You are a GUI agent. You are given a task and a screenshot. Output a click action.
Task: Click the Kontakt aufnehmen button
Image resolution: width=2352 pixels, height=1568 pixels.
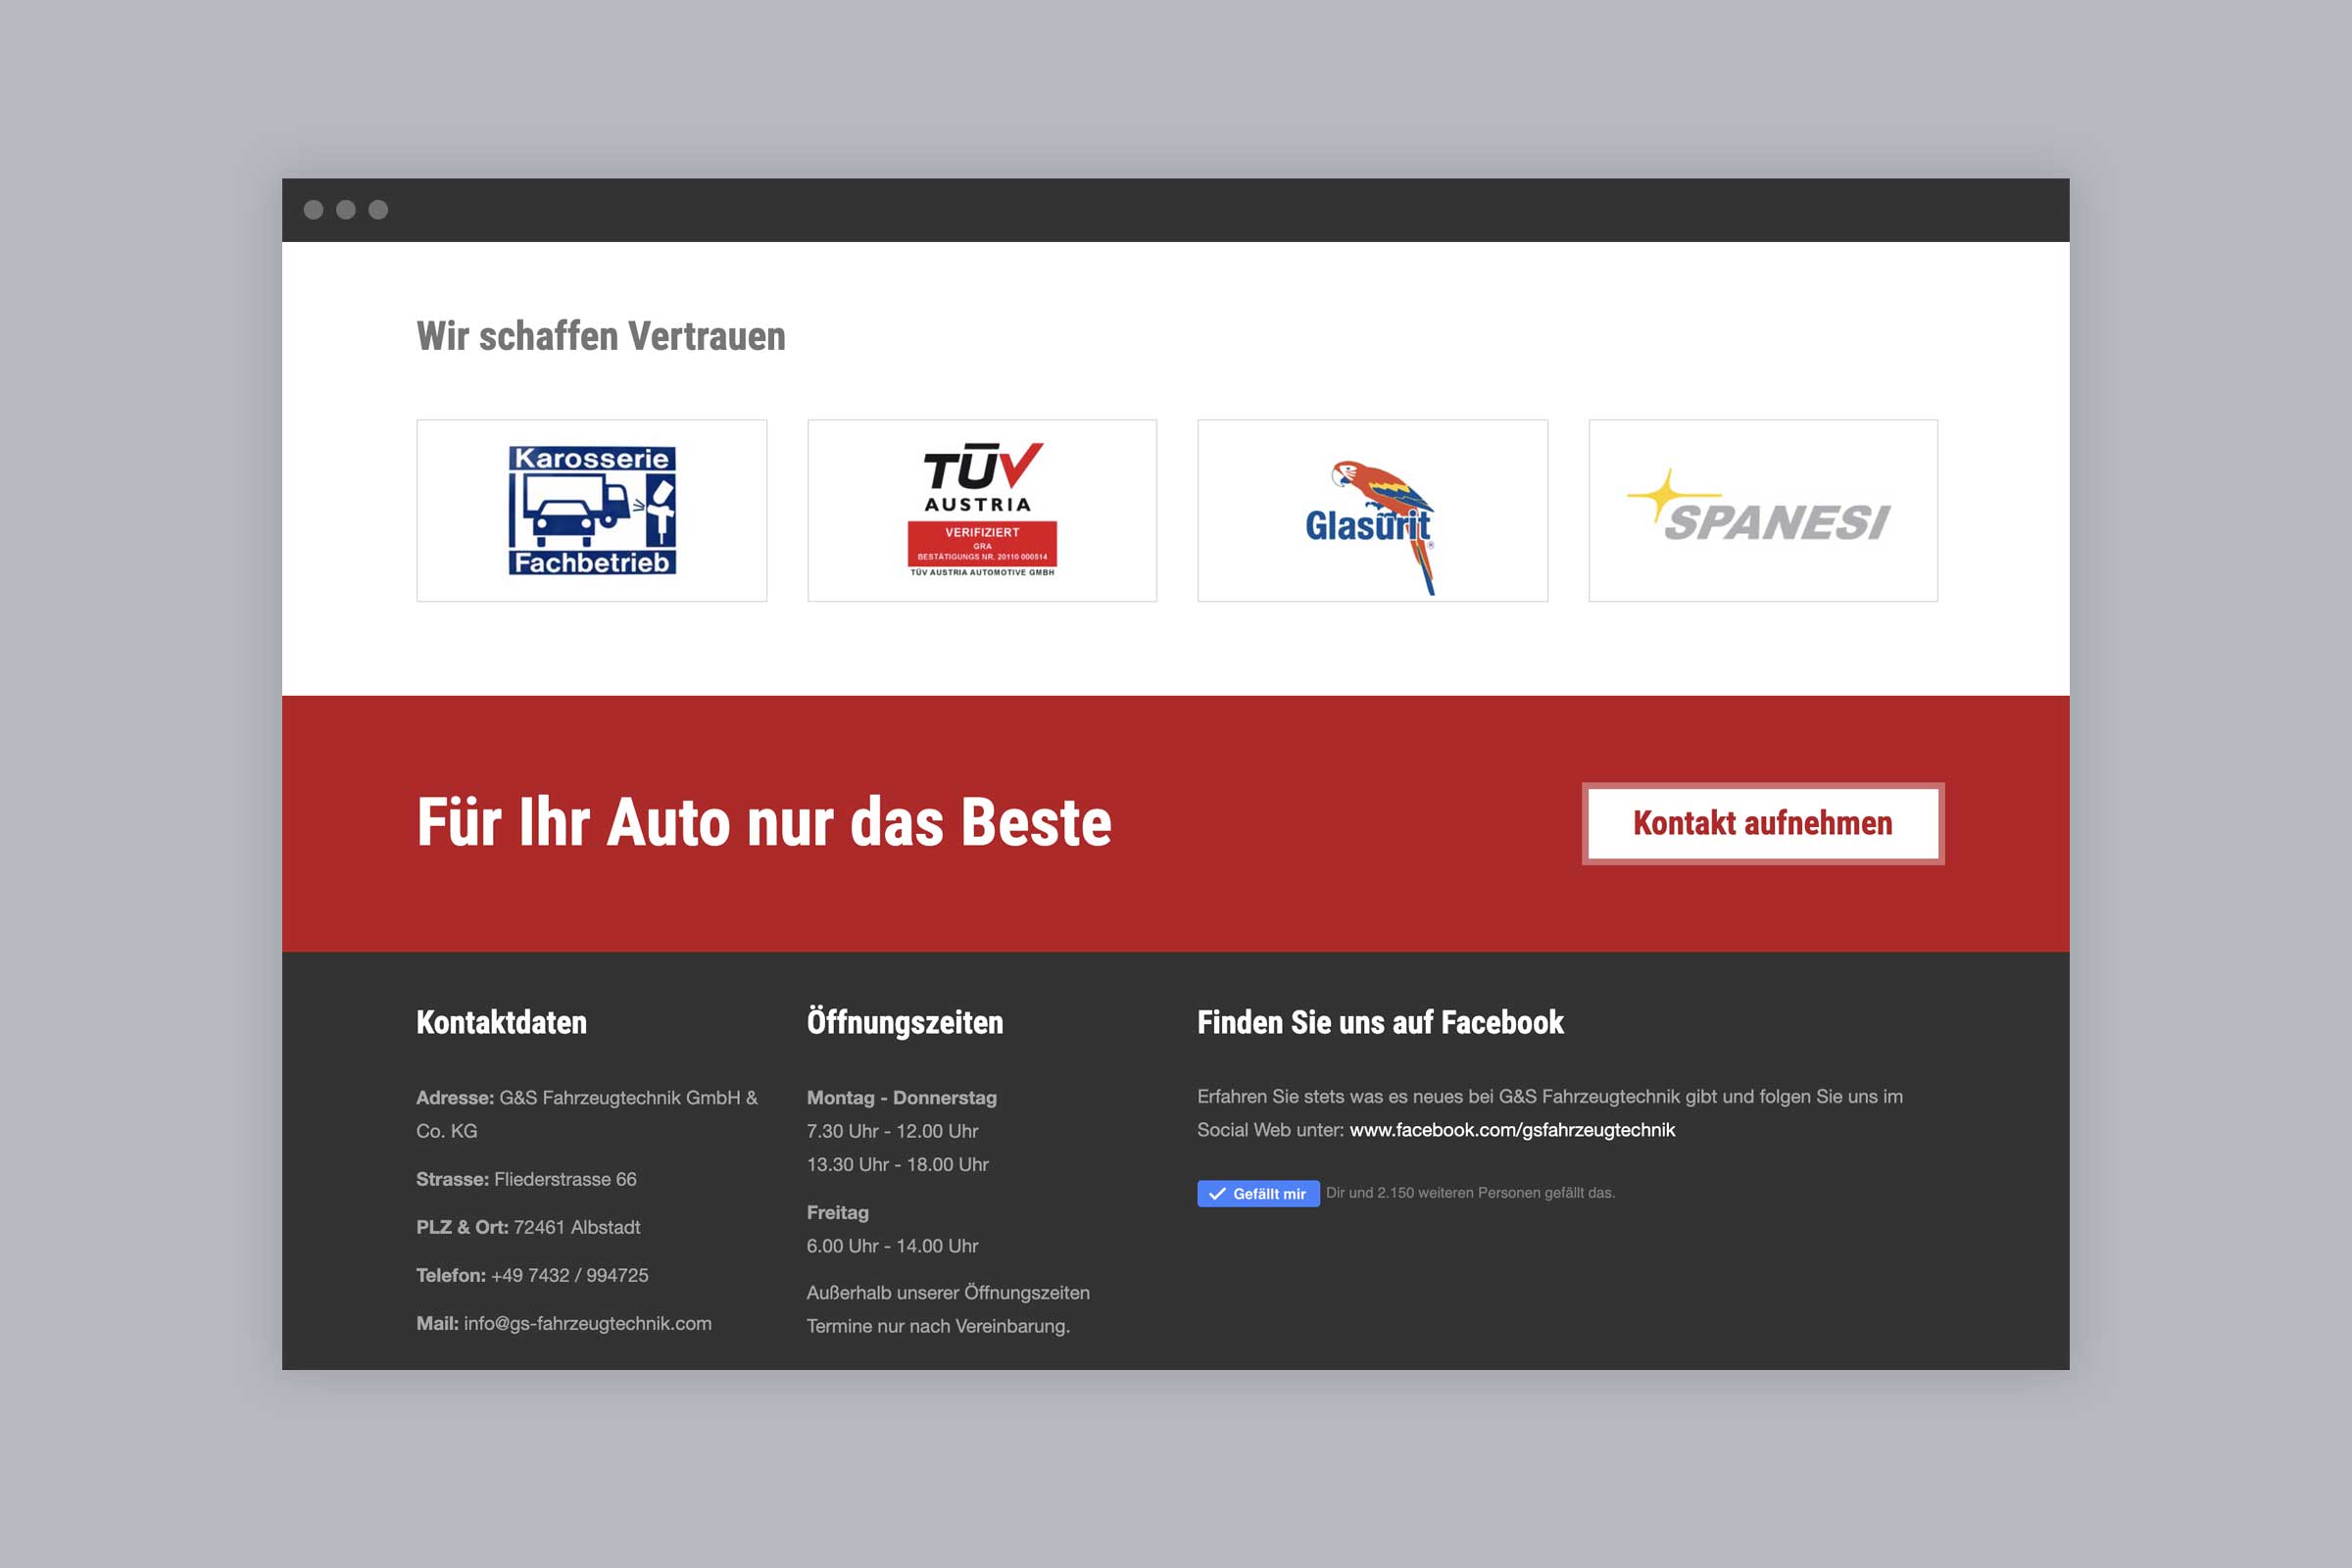tap(1763, 823)
